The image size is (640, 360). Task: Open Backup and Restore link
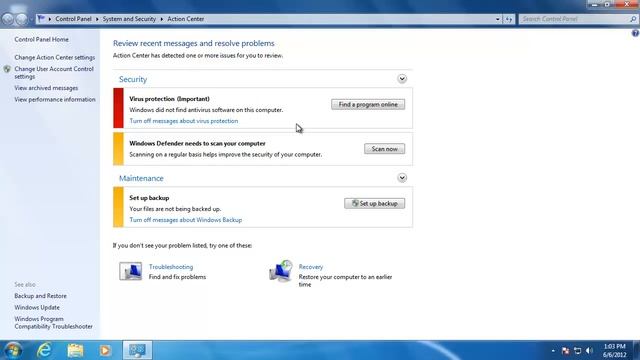[x=40, y=296]
